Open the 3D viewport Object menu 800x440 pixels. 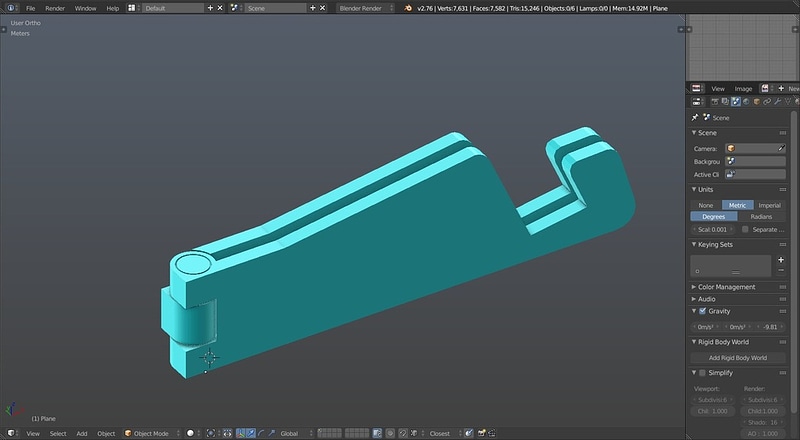(x=106, y=433)
